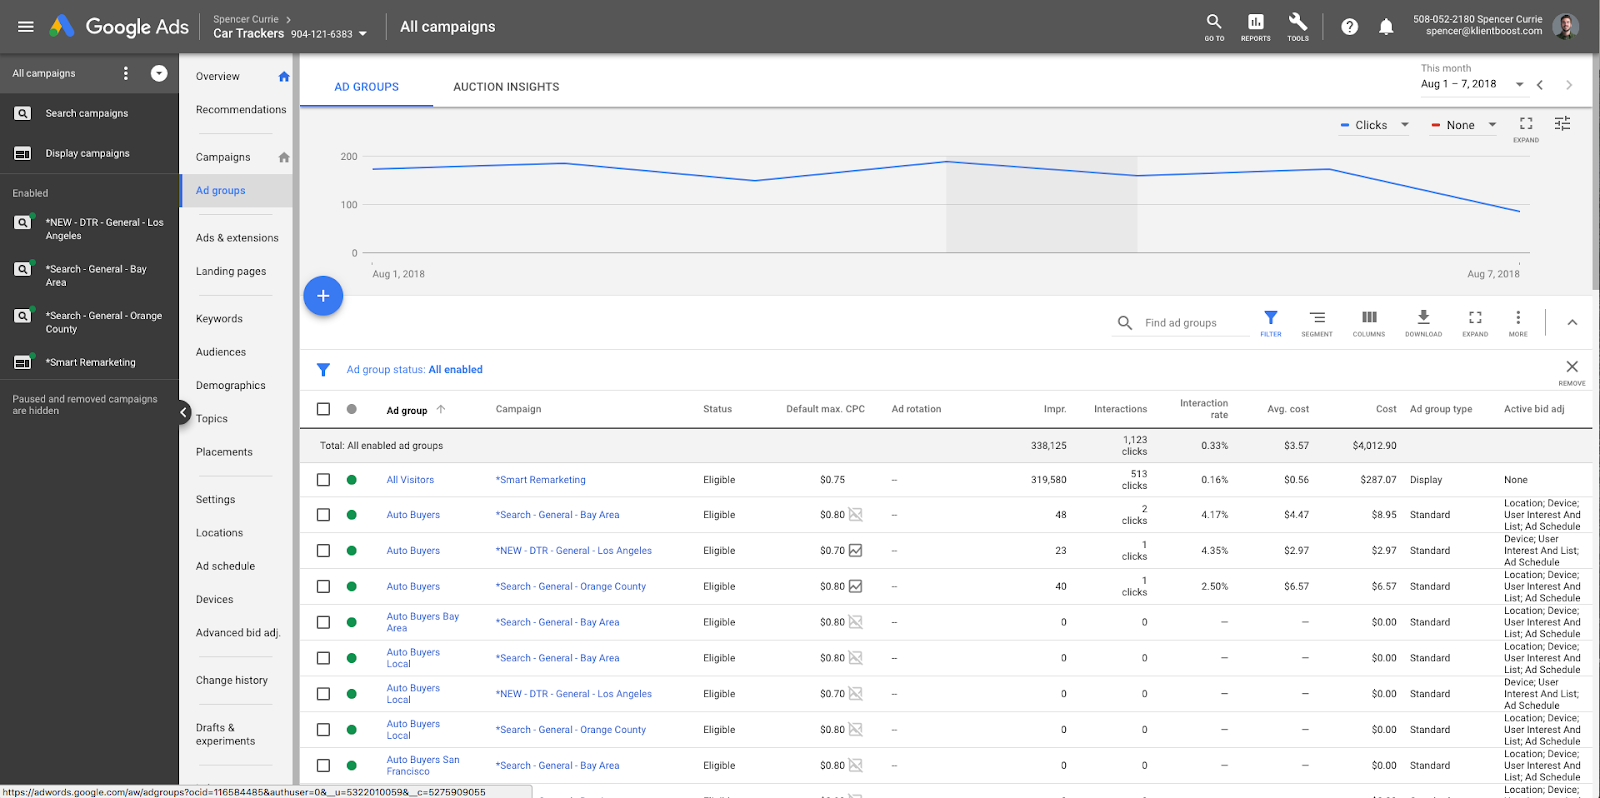The image size is (1600, 798).
Task: Click the blue plus add button
Action: (323, 296)
